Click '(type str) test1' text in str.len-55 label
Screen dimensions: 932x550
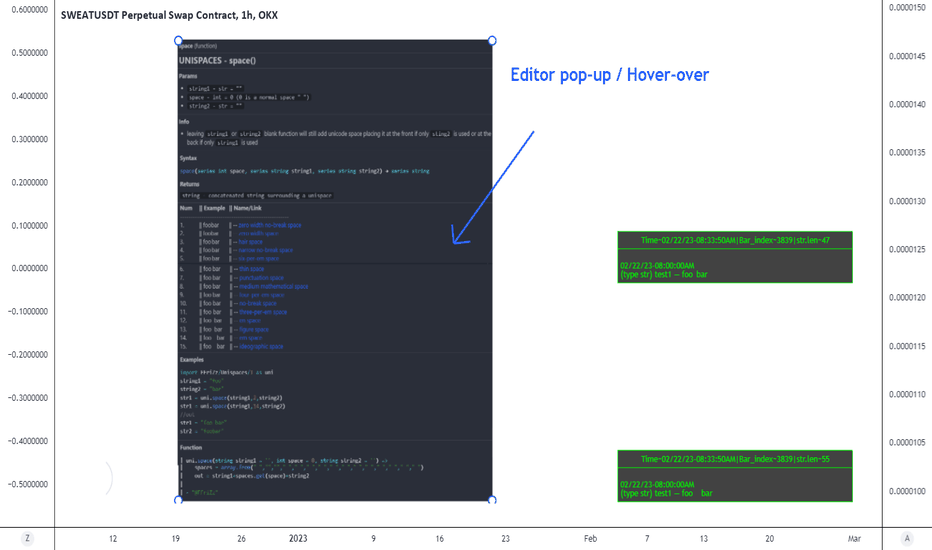pyautogui.click(x=646, y=494)
